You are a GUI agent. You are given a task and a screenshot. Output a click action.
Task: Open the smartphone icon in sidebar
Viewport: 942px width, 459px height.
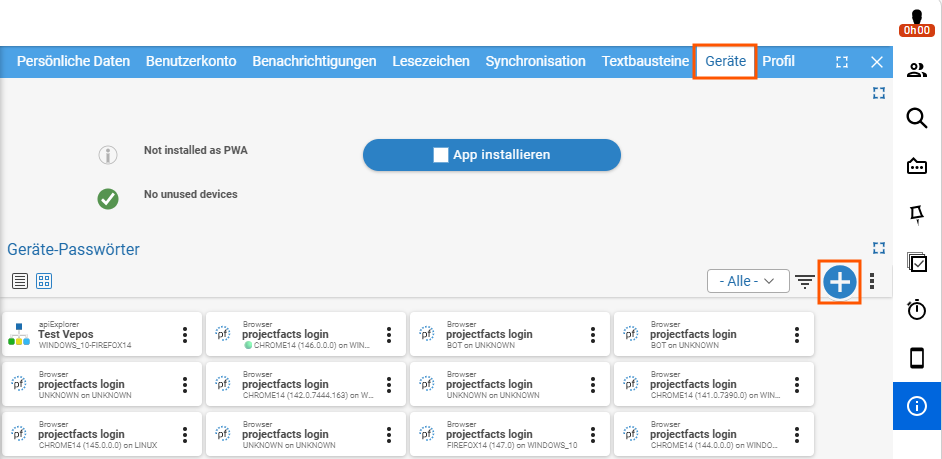[x=916, y=357]
